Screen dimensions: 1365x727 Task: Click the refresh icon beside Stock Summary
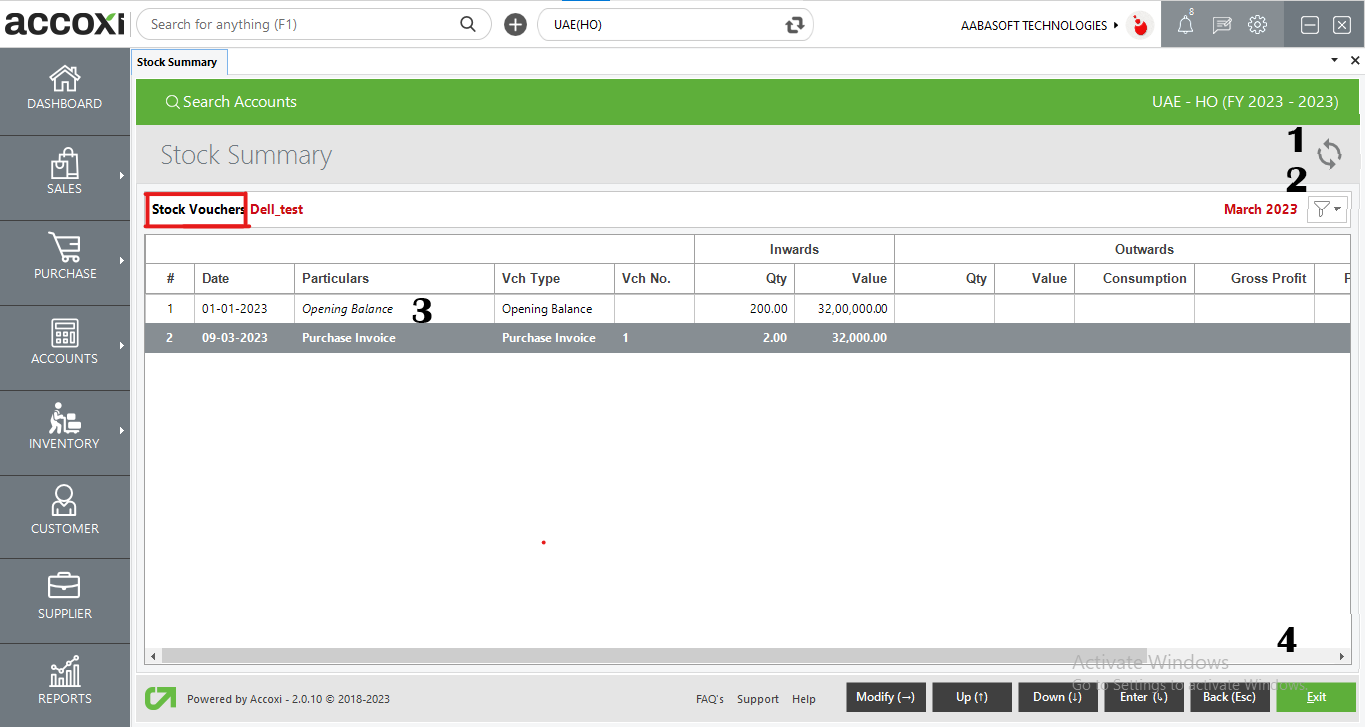click(1329, 155)
